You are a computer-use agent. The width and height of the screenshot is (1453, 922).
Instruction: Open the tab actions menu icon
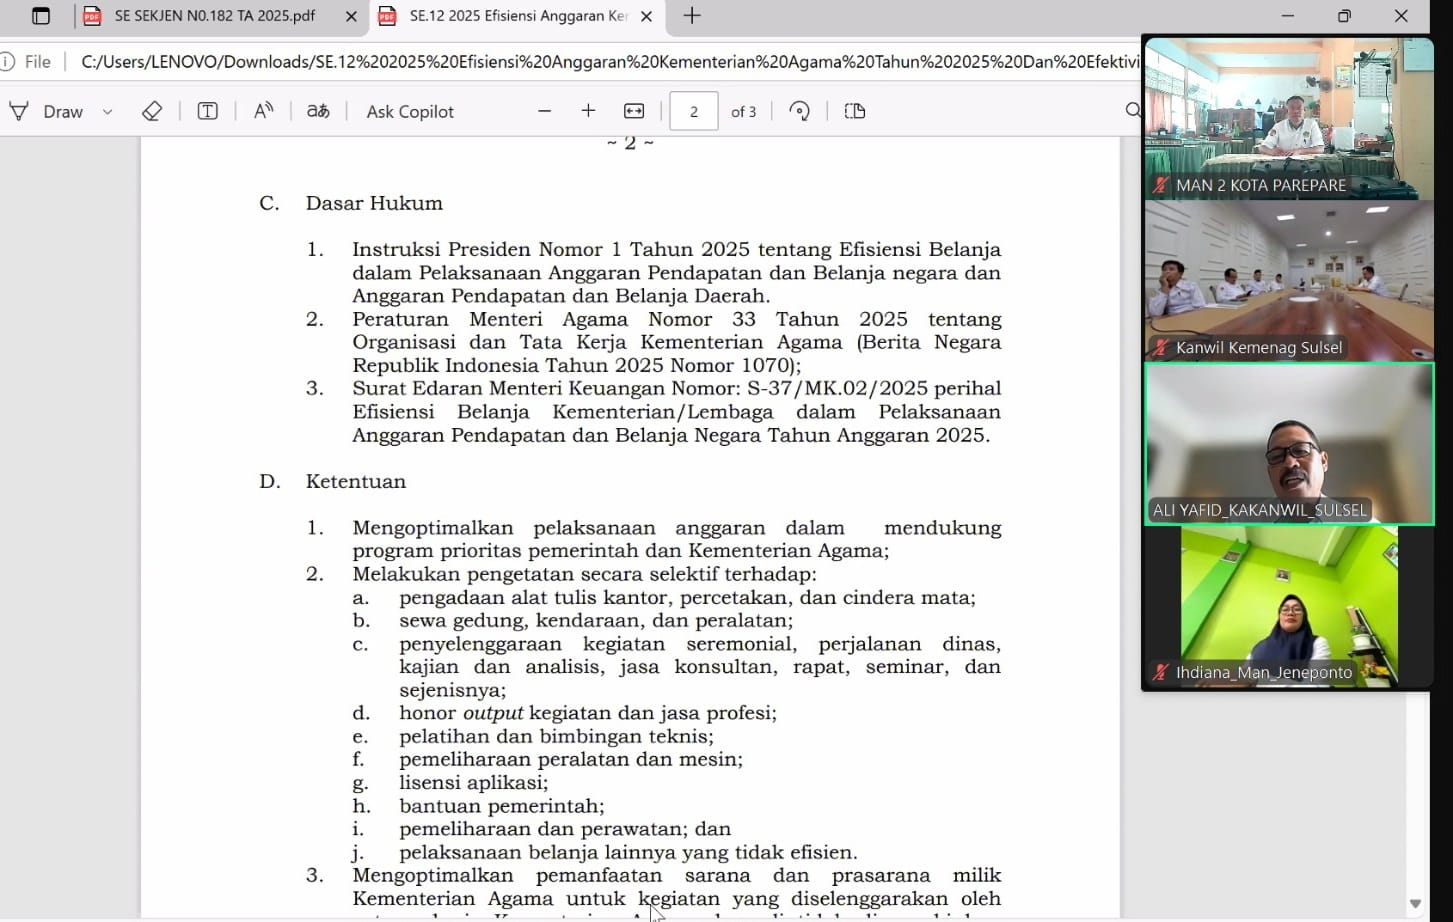41,16
